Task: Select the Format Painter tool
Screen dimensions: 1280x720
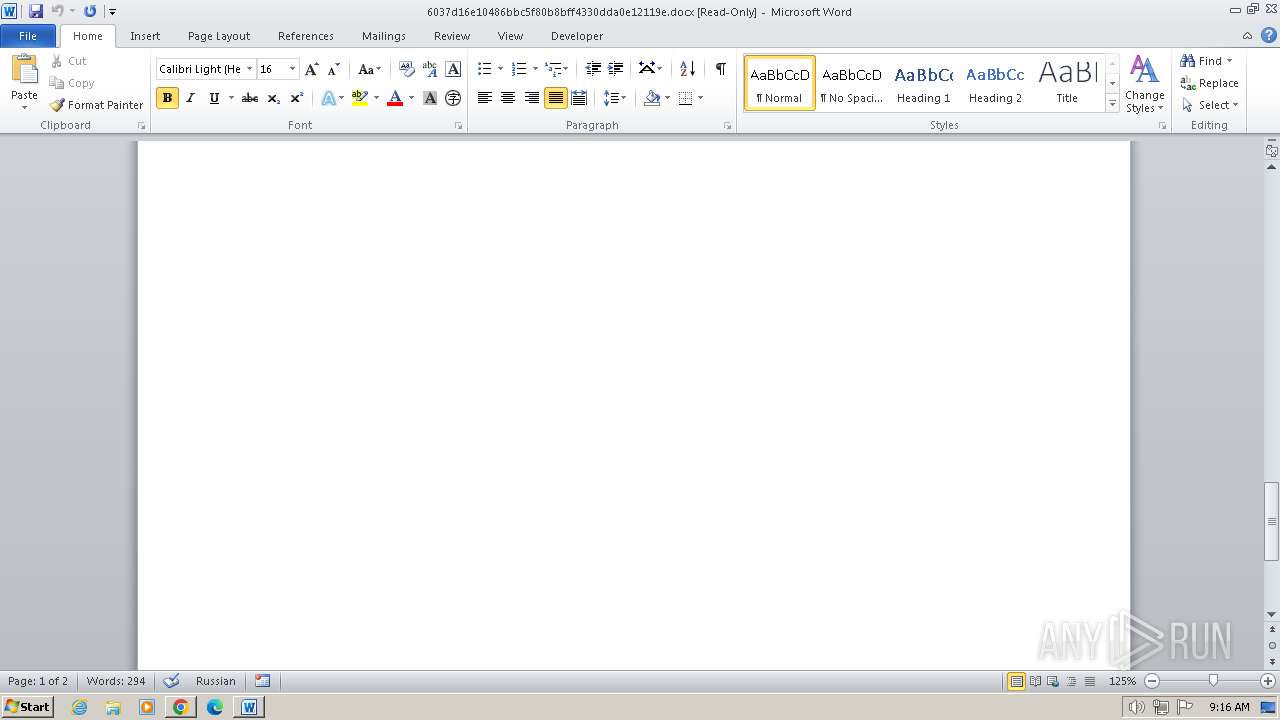Action: click(x=97, y=105)
